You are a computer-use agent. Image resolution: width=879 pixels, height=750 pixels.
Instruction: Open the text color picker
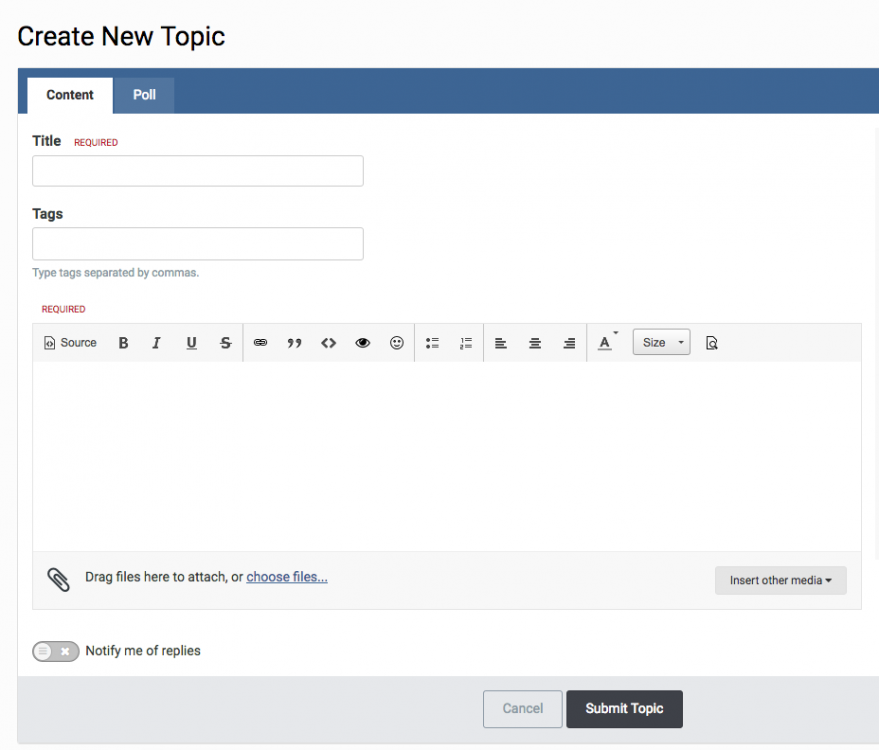[607, 342]
